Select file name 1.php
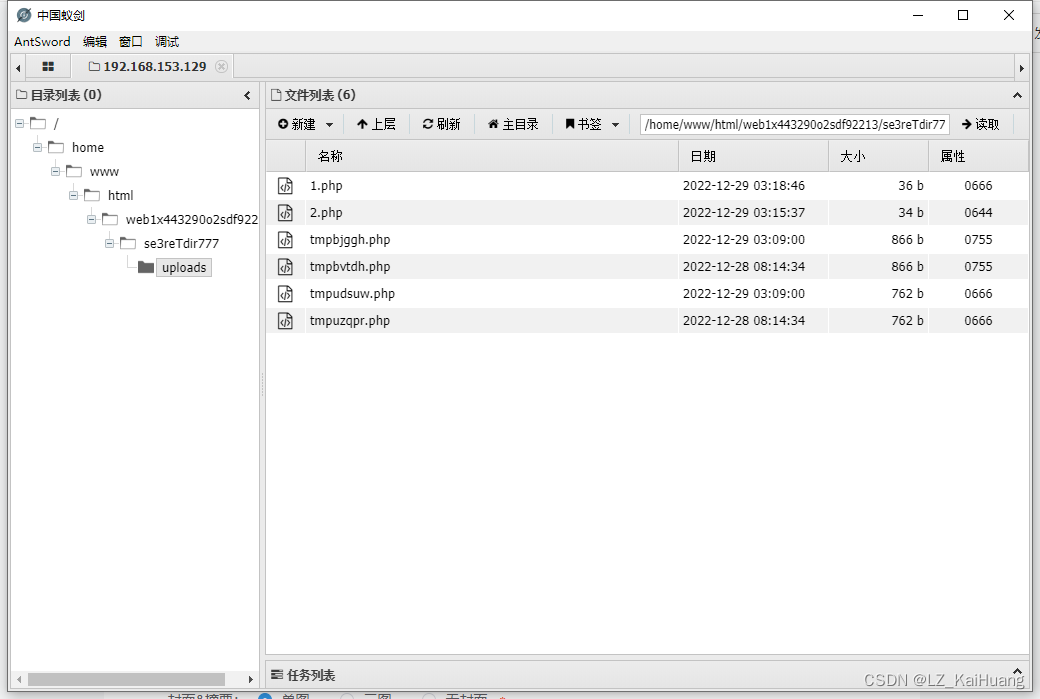The height and width of the screenshot is (699, 1040). coord(326,186)
